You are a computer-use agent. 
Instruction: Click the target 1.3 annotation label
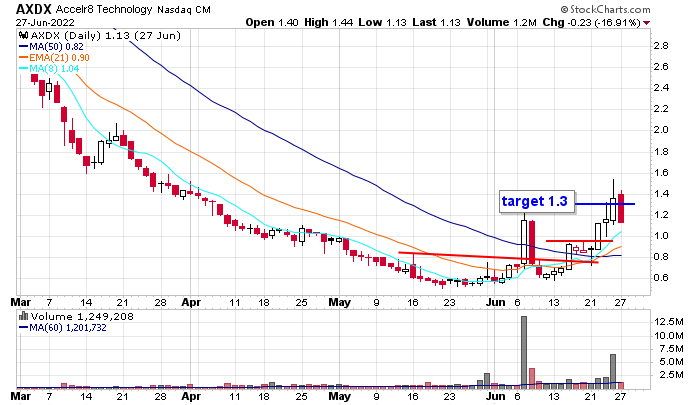[x=535, y=201]
